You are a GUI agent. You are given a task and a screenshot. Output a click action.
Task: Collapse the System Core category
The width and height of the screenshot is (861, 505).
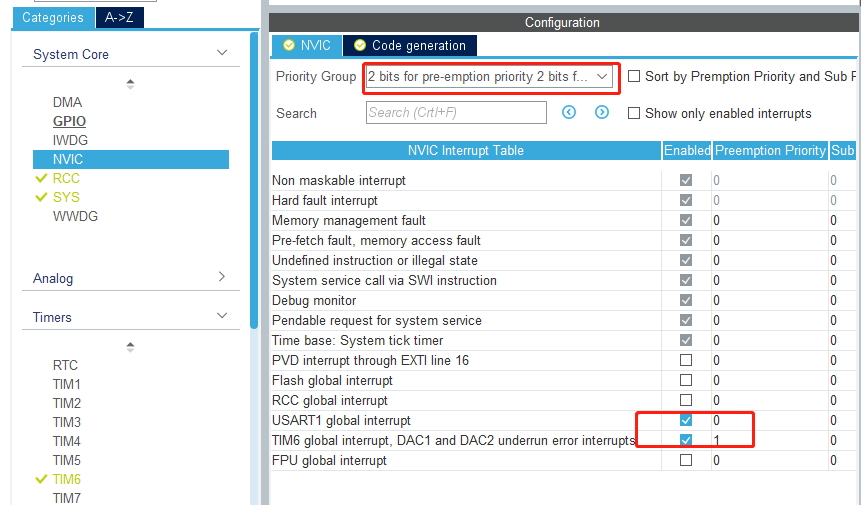222,53
